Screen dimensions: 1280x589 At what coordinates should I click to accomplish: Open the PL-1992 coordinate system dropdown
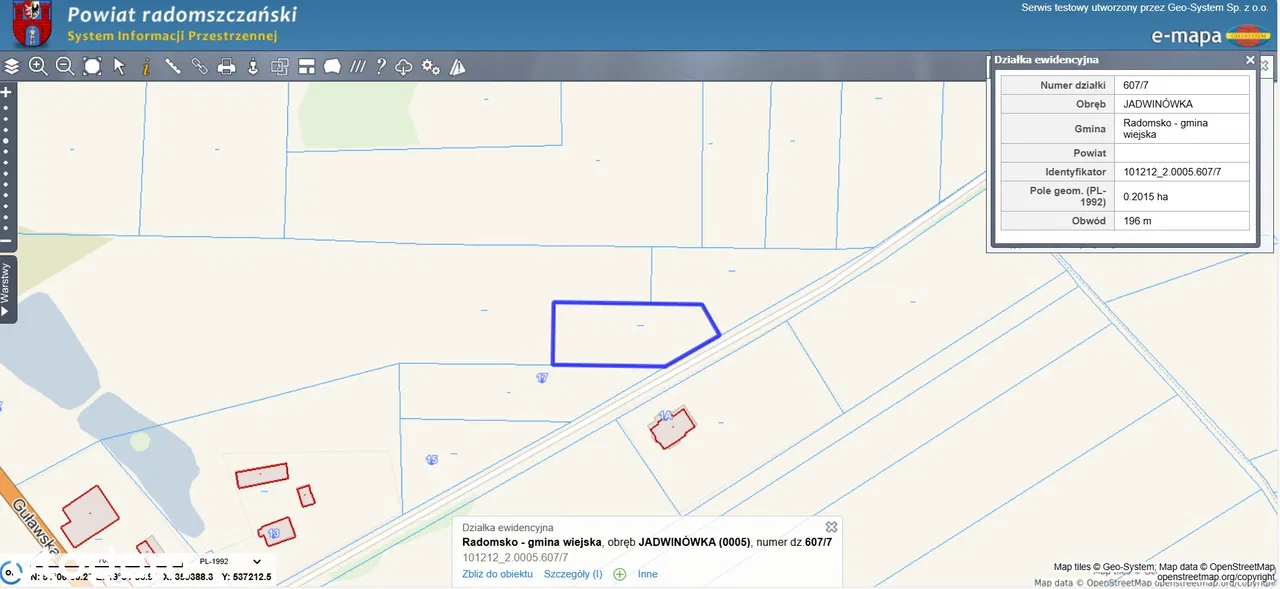point(229,562)
